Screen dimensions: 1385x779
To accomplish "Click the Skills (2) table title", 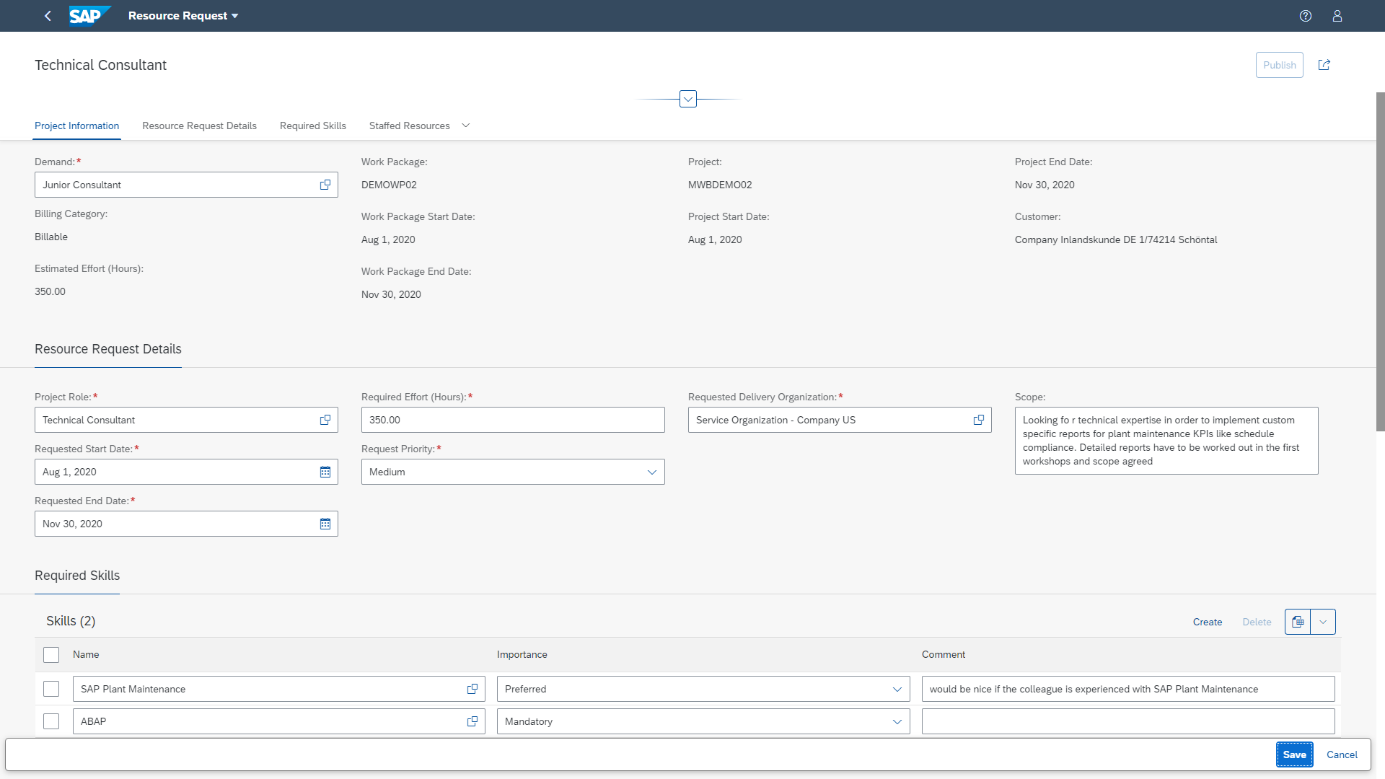I will [71, 621].
